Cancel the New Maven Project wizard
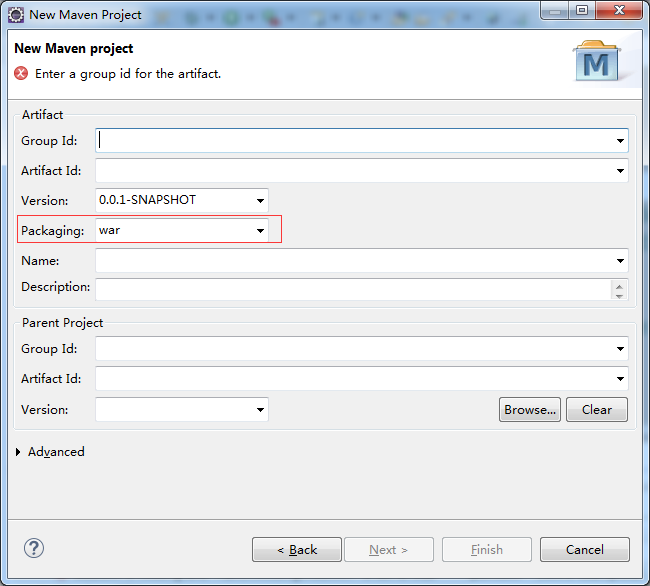The height and width of the screenshot is (586, 650). [x=585, y=550]
